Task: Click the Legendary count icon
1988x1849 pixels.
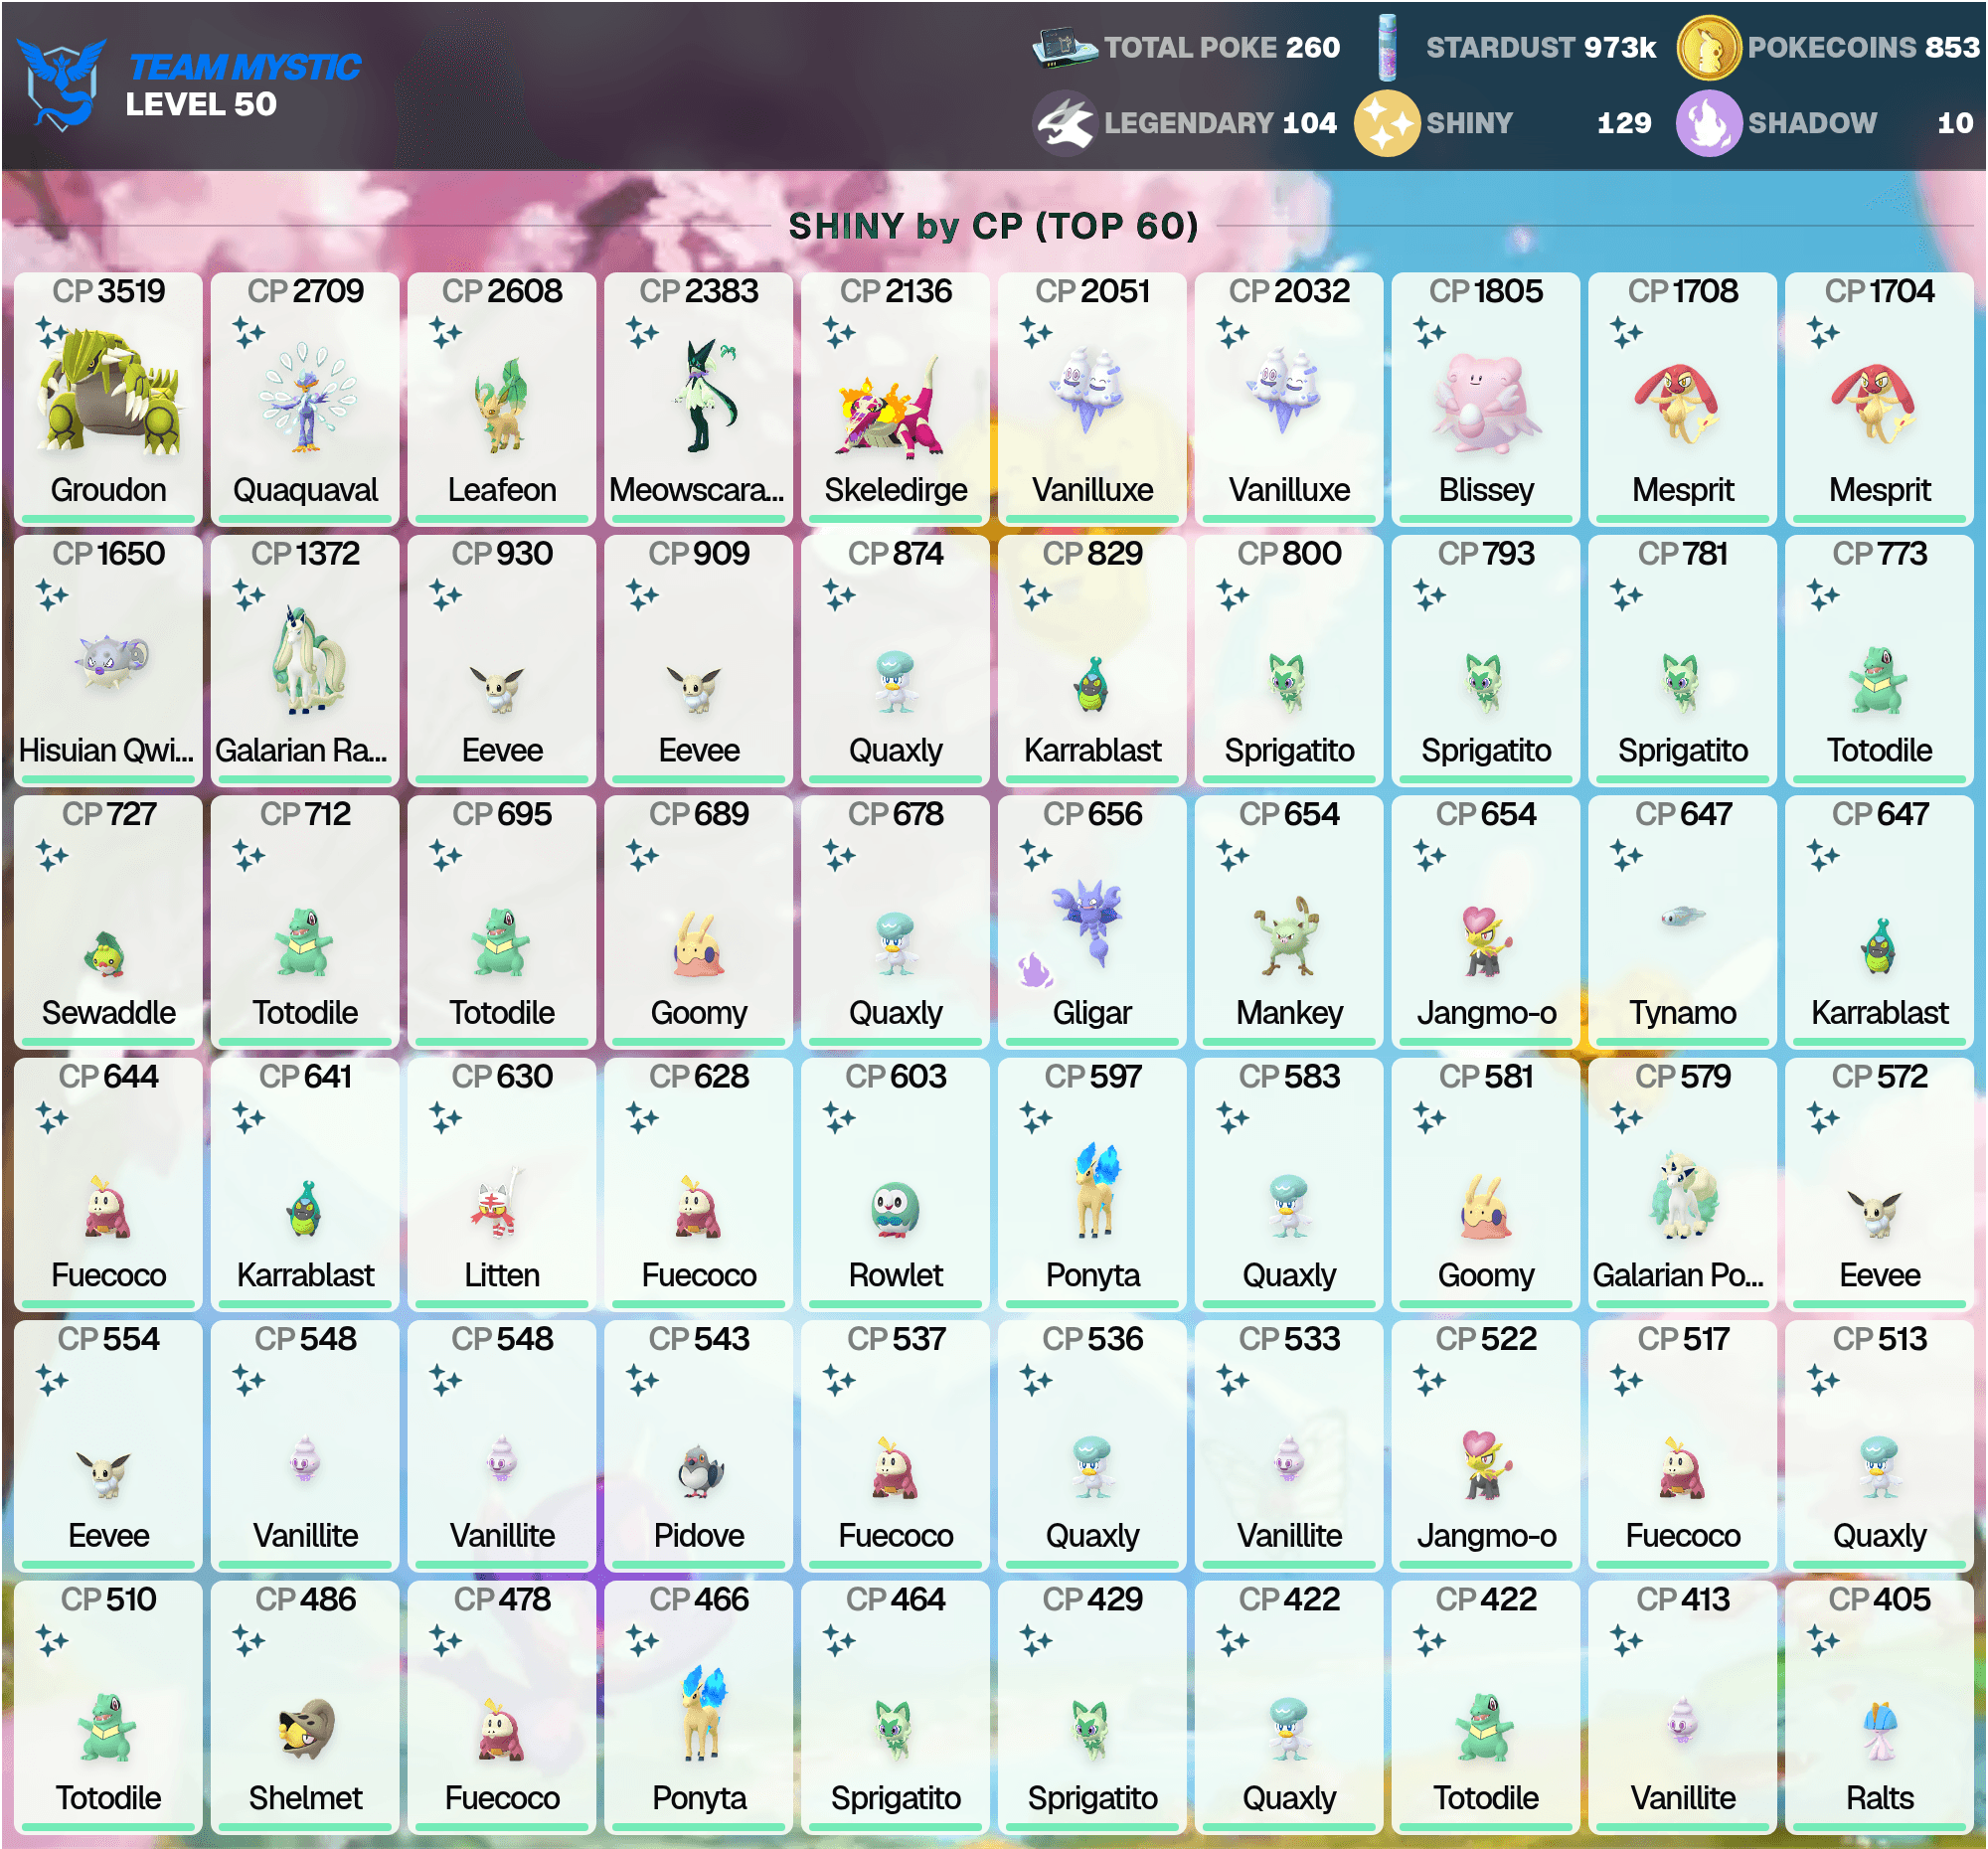Action: click(x=1065, y=123)
